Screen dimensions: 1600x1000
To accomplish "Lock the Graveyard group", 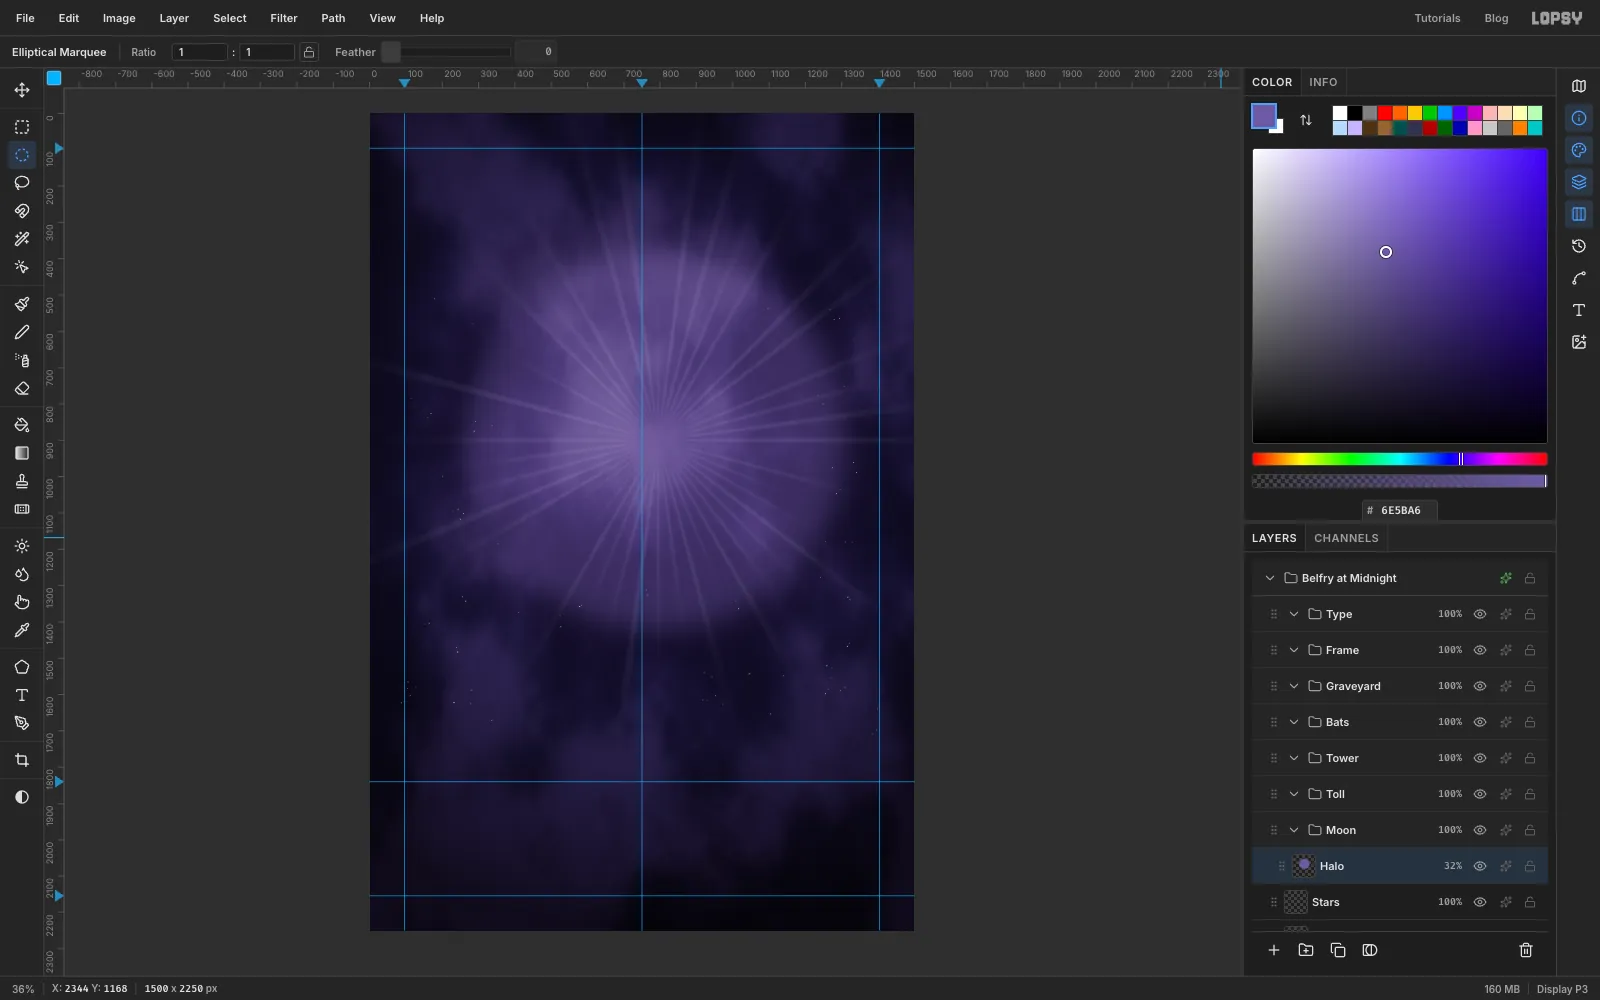I will [x=1530, y=686].
